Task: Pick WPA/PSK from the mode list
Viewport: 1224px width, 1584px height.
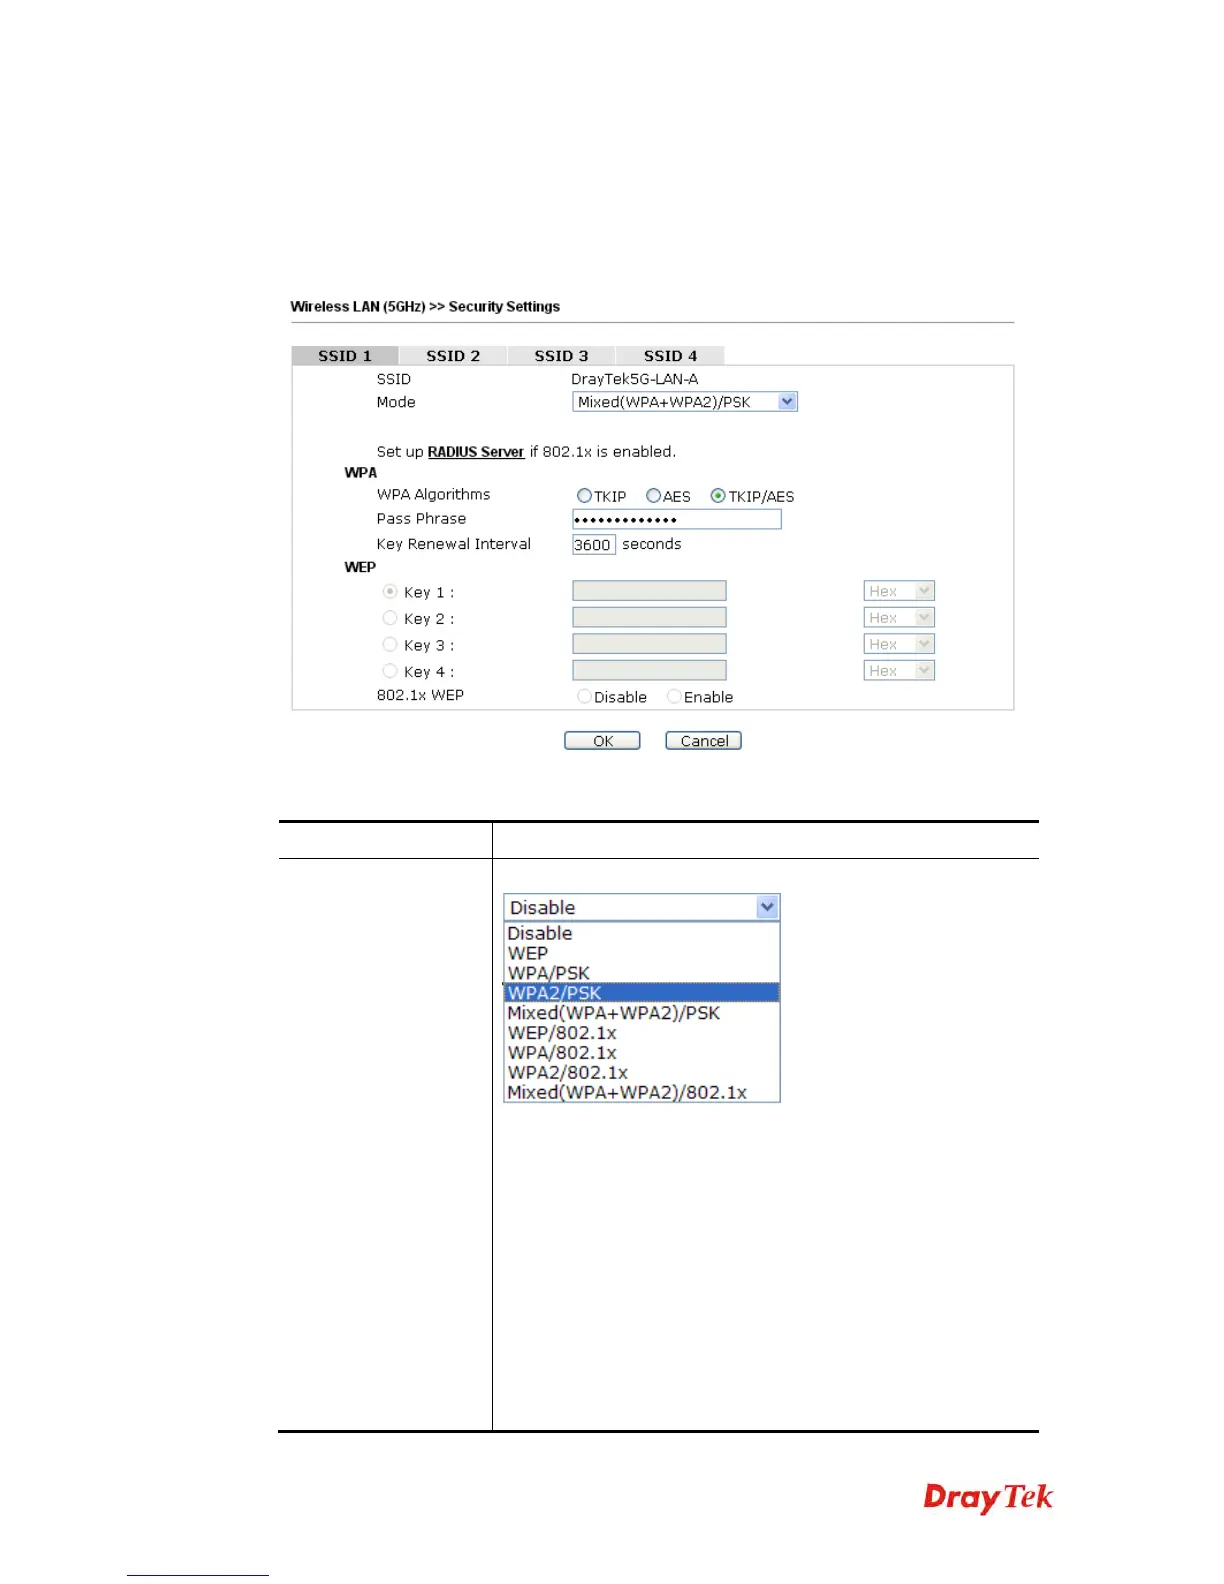Action: coord(642,973)
